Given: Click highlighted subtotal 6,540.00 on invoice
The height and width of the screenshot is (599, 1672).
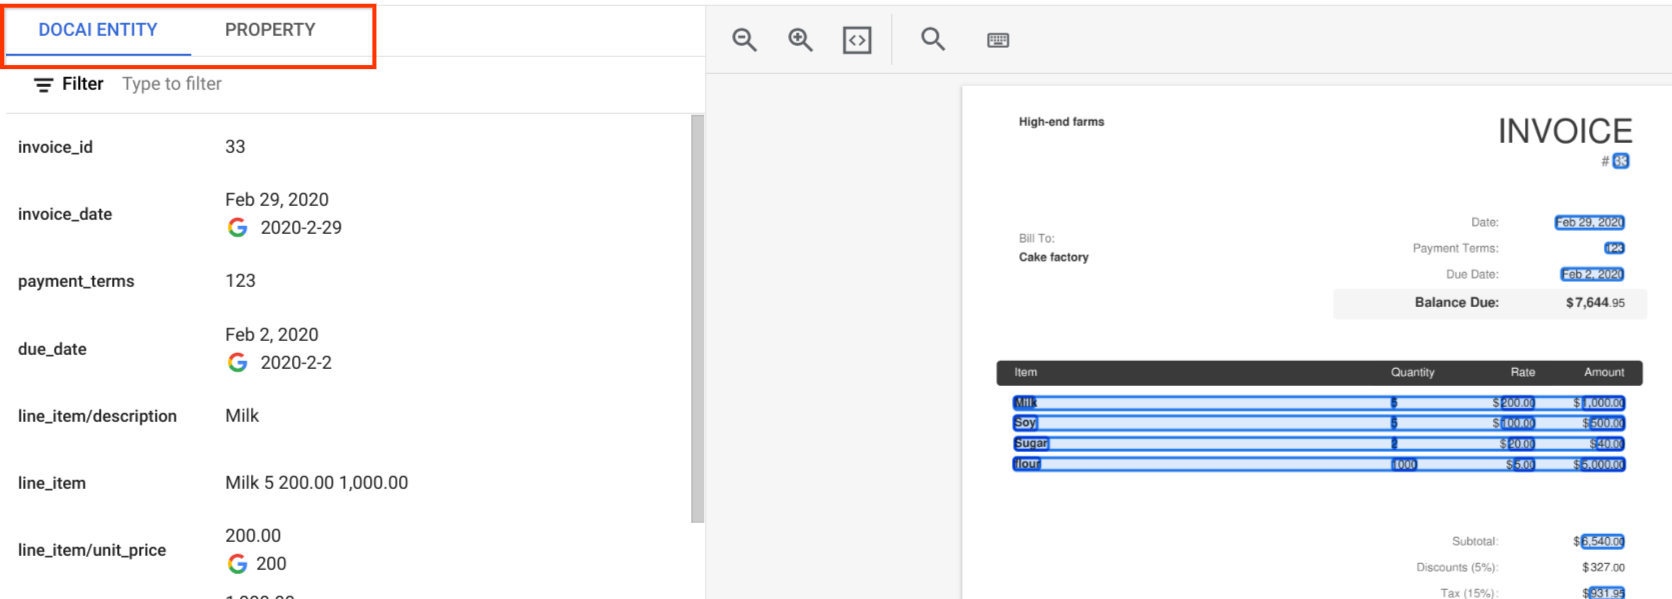Looking at the screenshot, I should pyautogui.click(x=1602, y=542).
